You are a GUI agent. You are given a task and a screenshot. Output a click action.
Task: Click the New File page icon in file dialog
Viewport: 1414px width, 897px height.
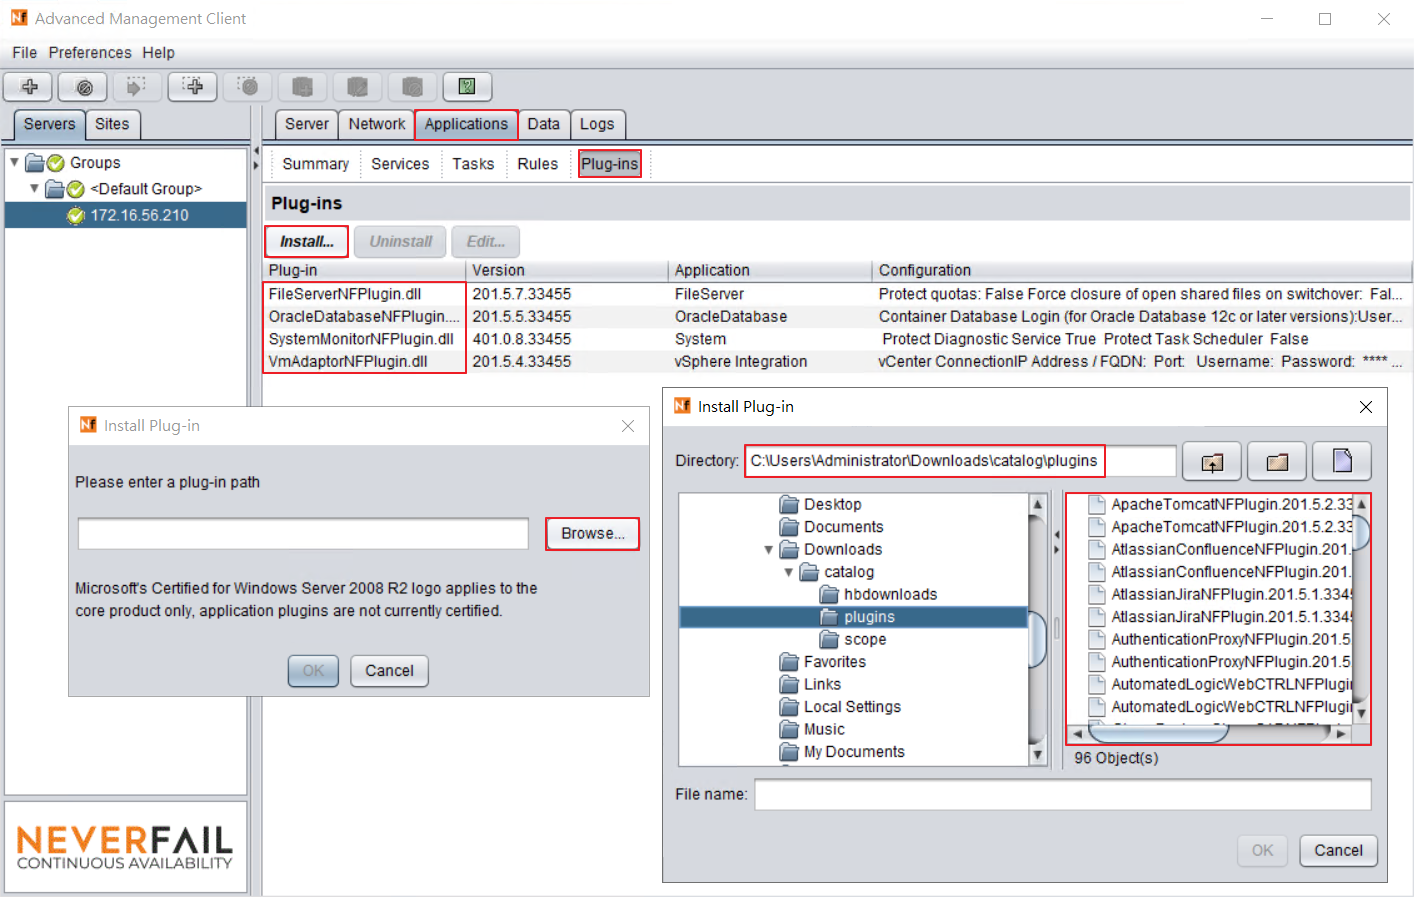(1342, 461)
